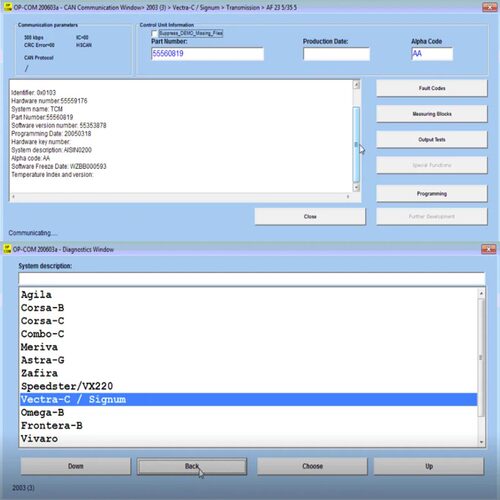500x500 pixels.
Task: Open Output Tests
Action: pyautogui.click(x=432, y=140)
